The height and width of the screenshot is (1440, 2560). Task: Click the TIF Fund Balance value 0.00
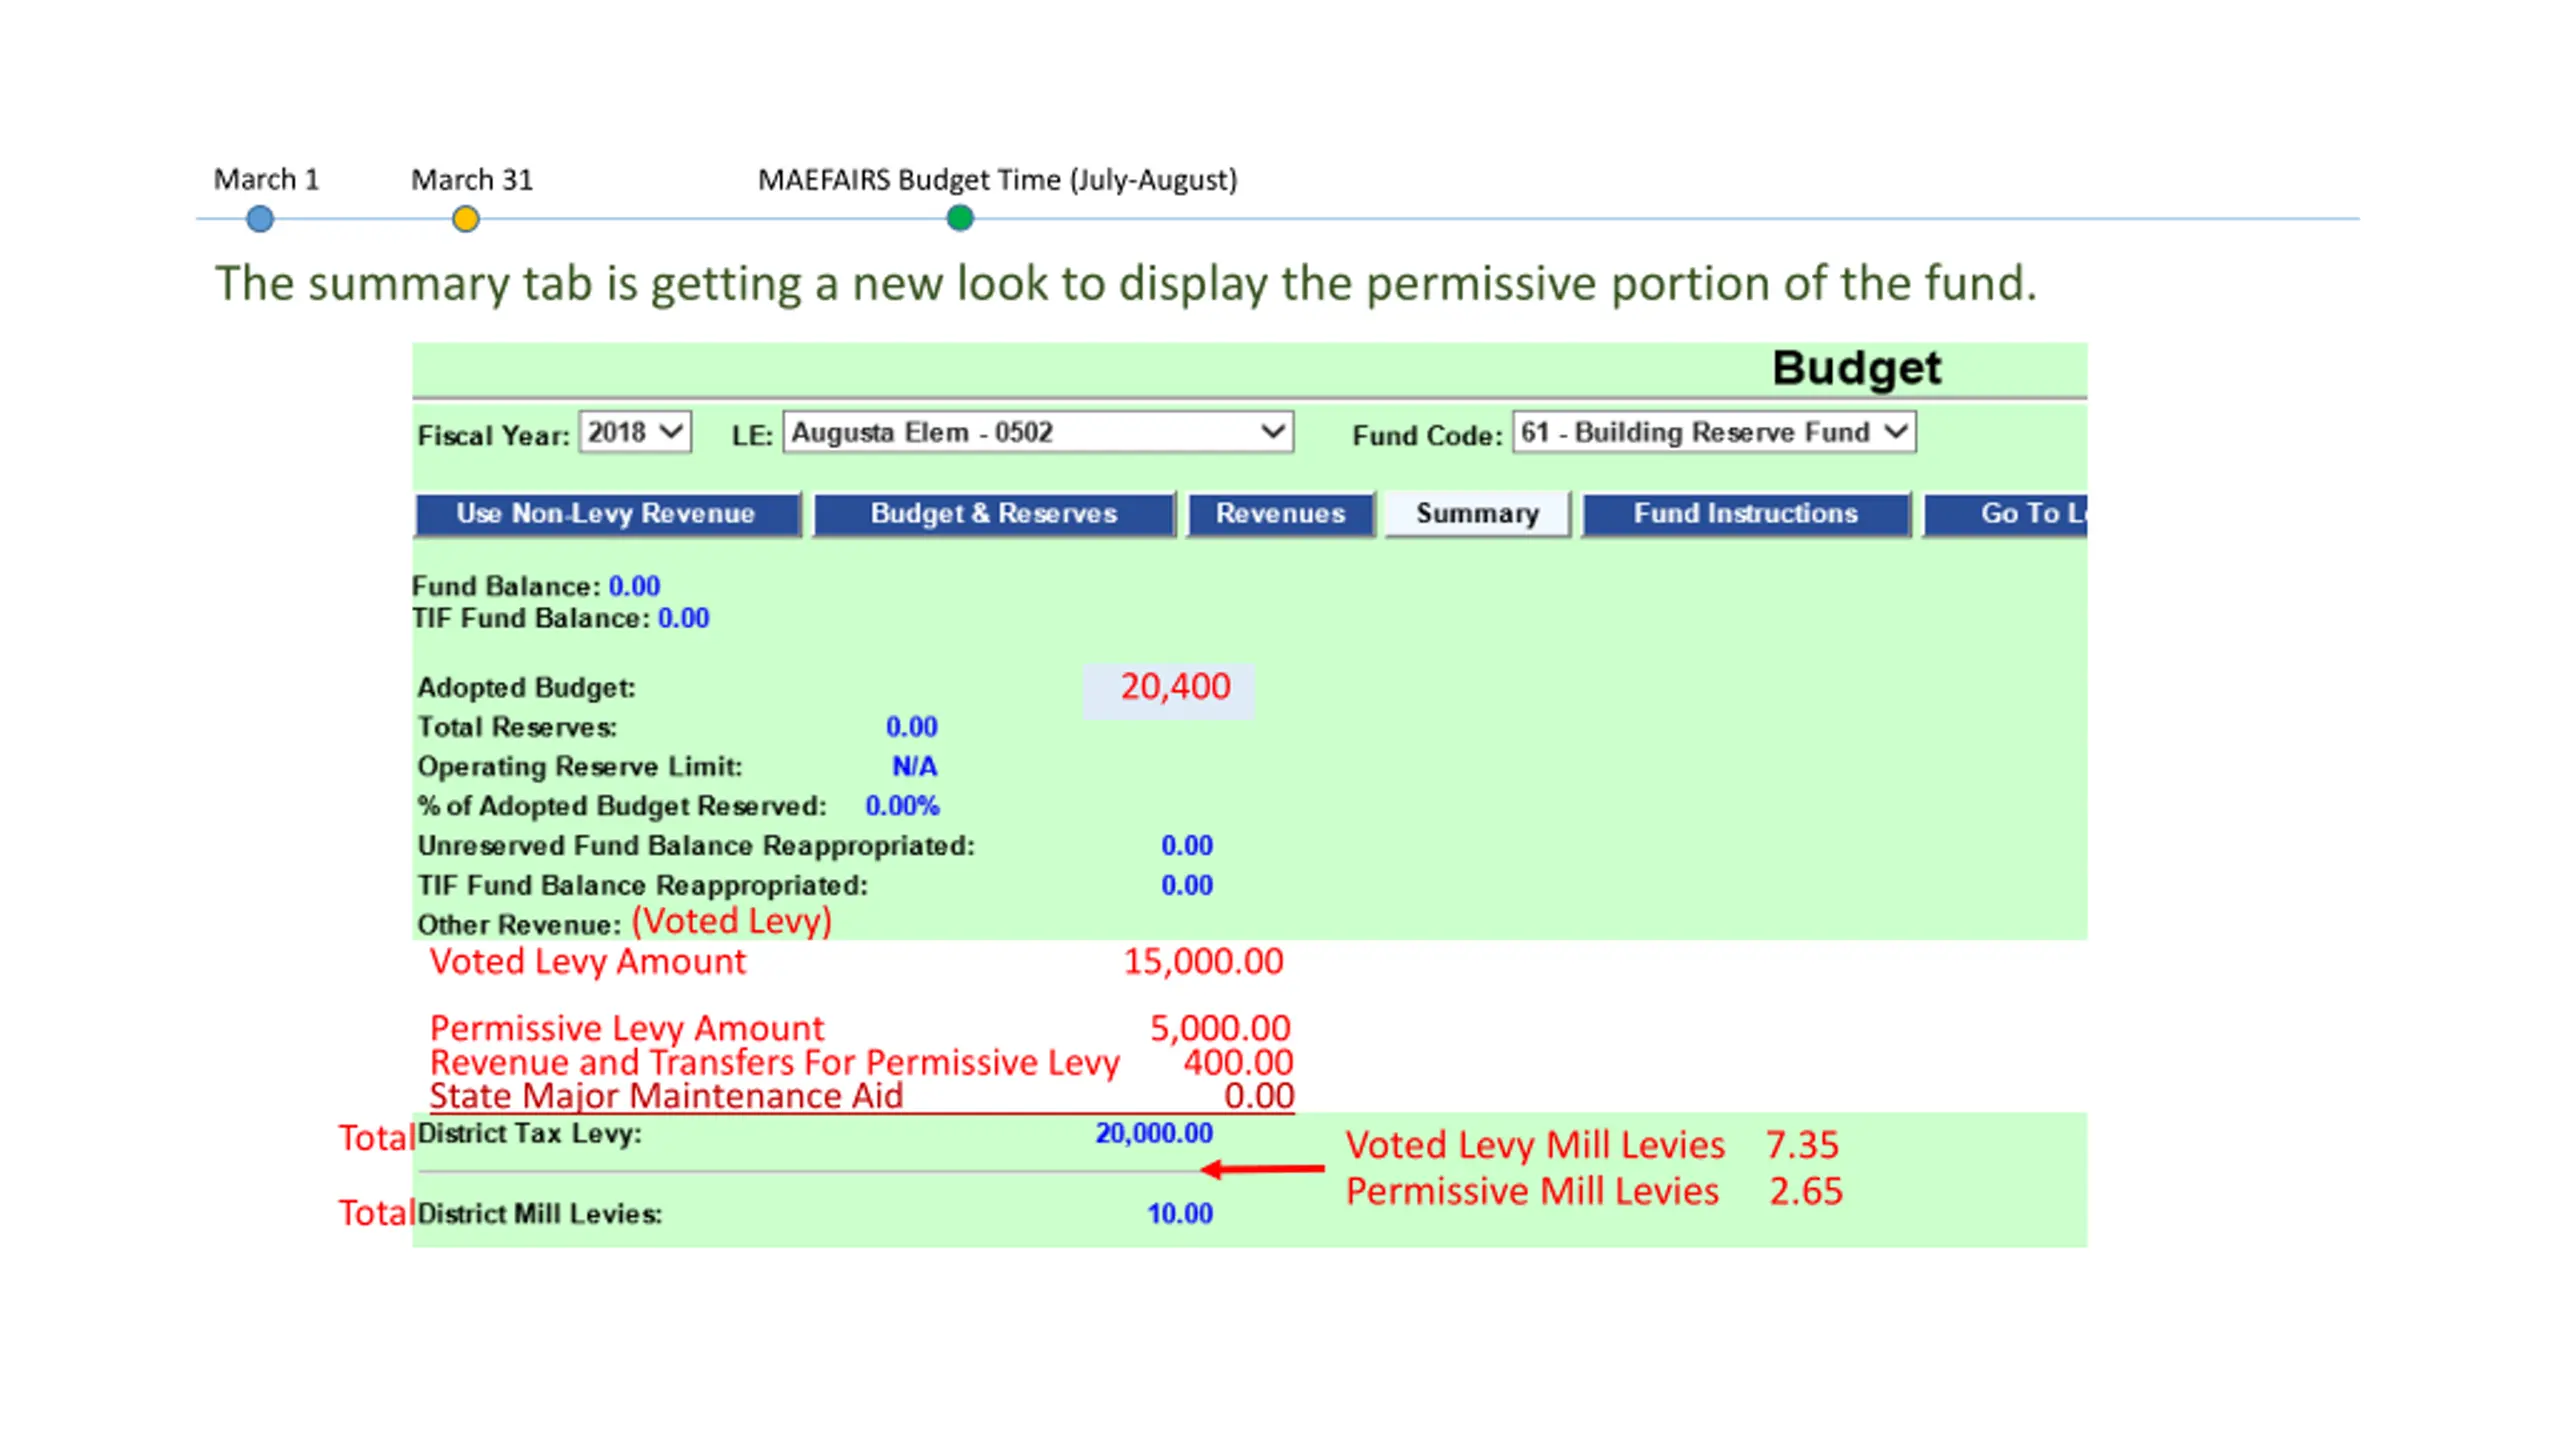click(683, 618)
